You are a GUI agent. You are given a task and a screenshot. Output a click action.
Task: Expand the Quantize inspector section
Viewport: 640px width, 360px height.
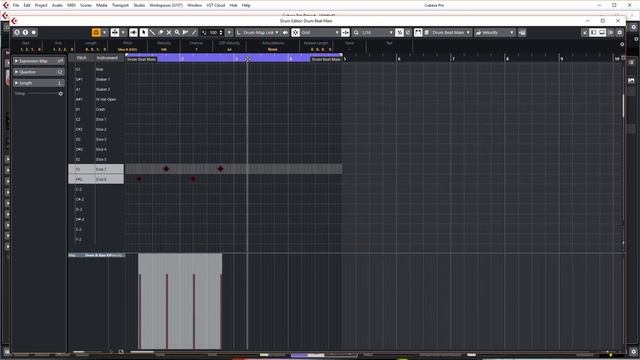pyautogui.click(x=39, y=72)
